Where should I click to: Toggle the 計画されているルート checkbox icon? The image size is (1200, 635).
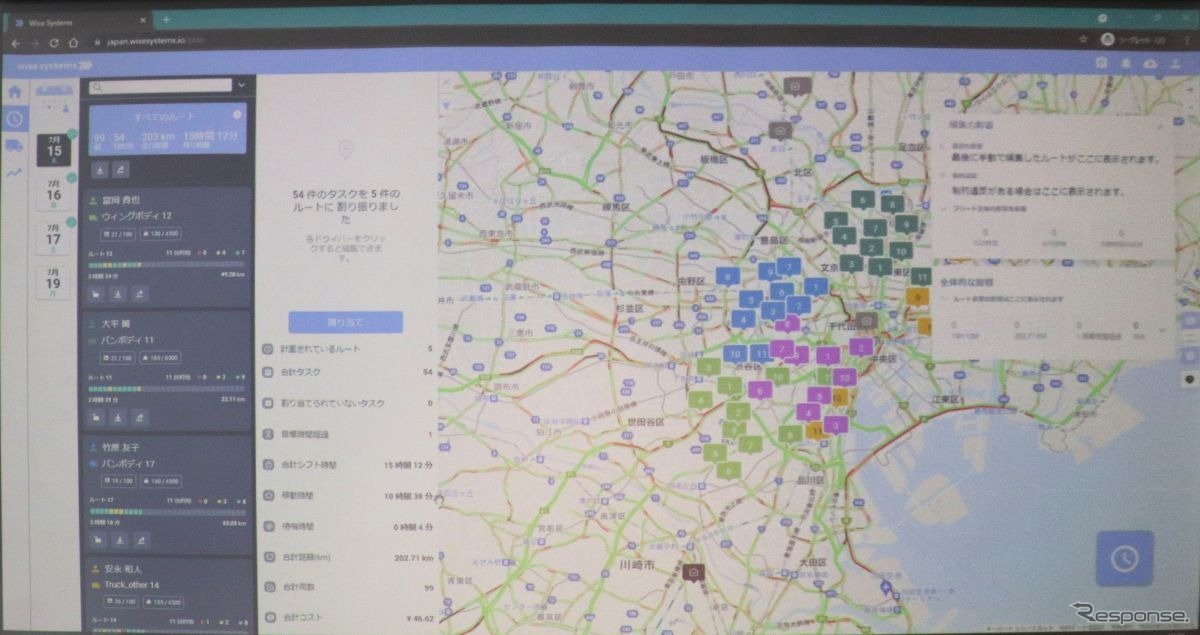[268, 349]
